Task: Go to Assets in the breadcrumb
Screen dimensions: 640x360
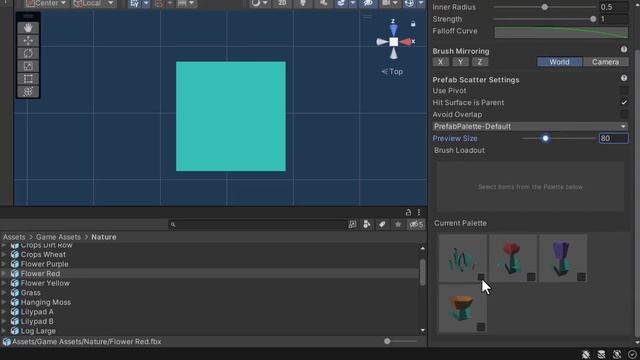Action: [14, 237]
